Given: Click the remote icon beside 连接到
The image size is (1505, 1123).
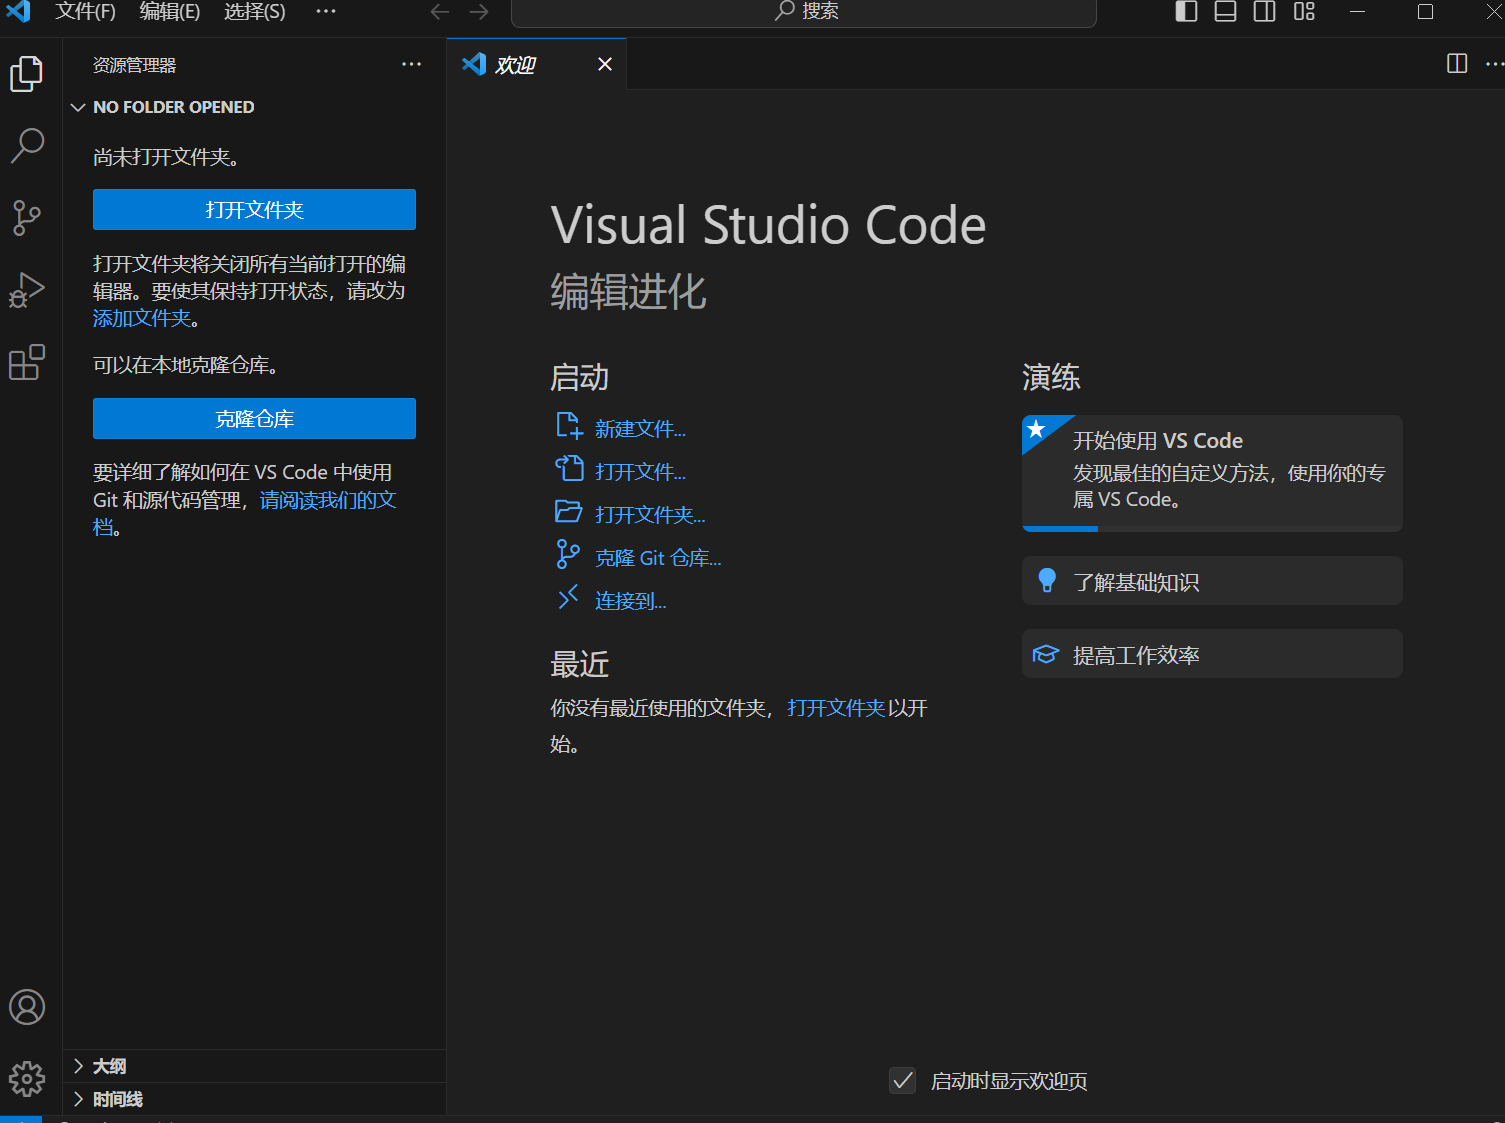Looking at the screenshot, I should [x=568, y=598].
